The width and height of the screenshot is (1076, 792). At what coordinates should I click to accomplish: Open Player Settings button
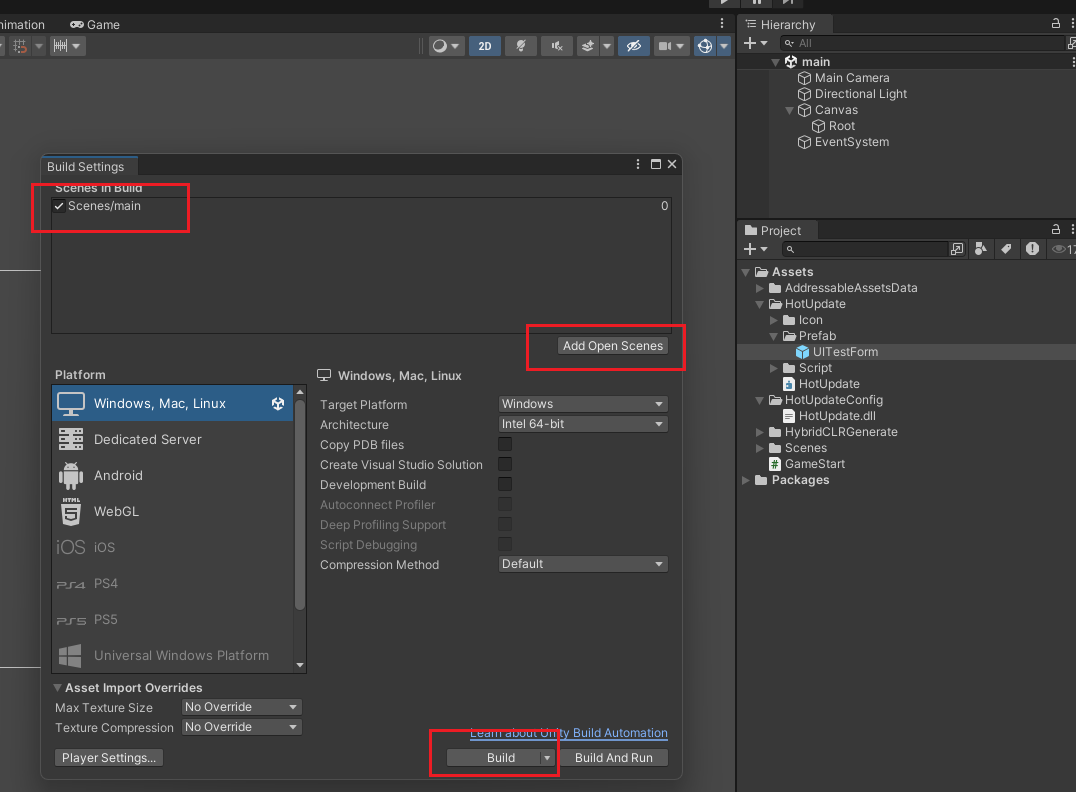pyautogui.click(x=108, y=758)
